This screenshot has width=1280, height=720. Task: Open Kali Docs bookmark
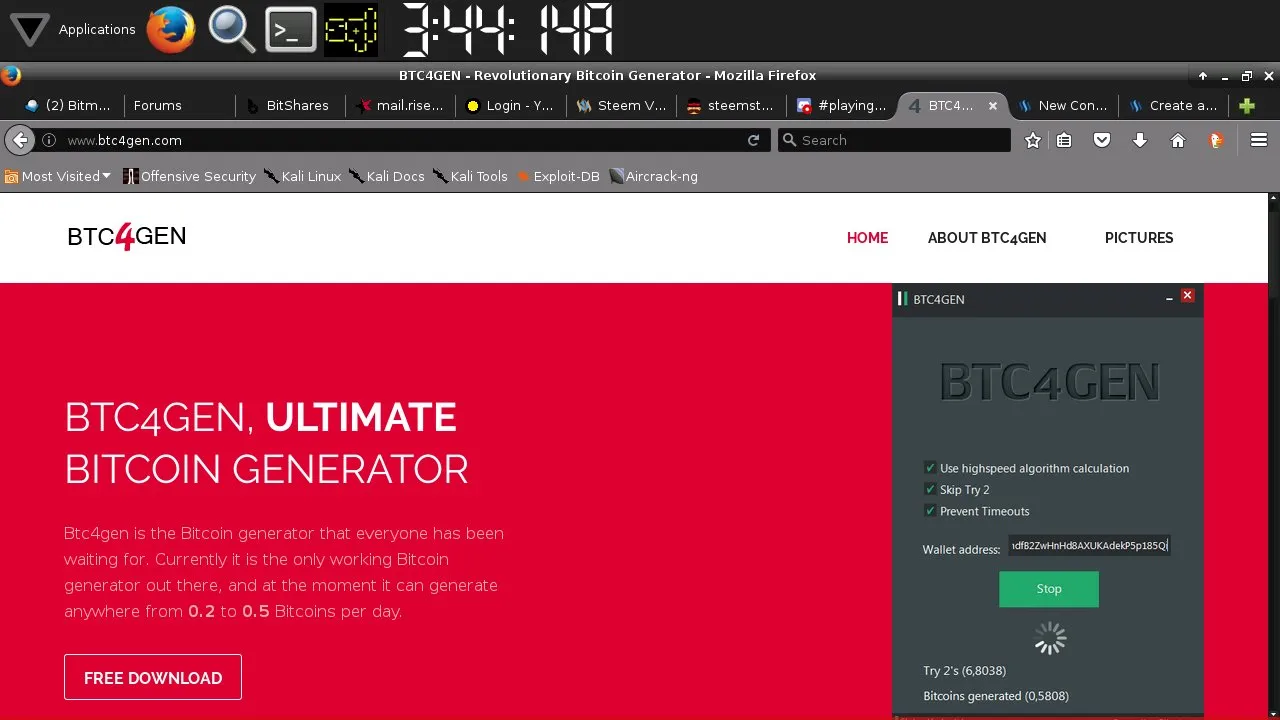(x=387, y=176)
